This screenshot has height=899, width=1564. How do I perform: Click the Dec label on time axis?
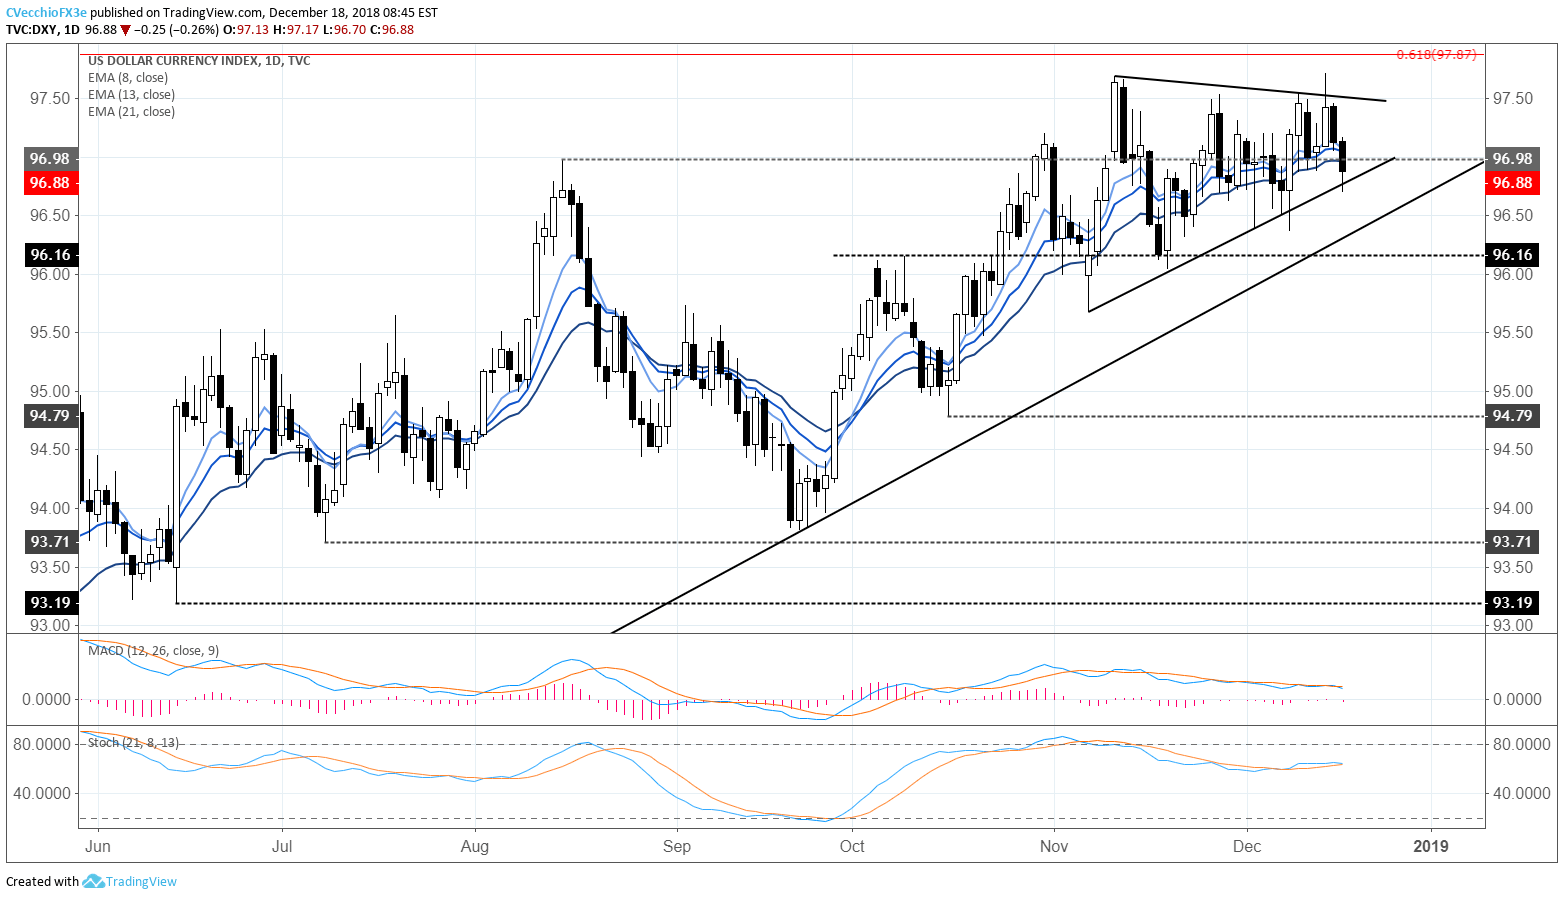coord(1247,846)
